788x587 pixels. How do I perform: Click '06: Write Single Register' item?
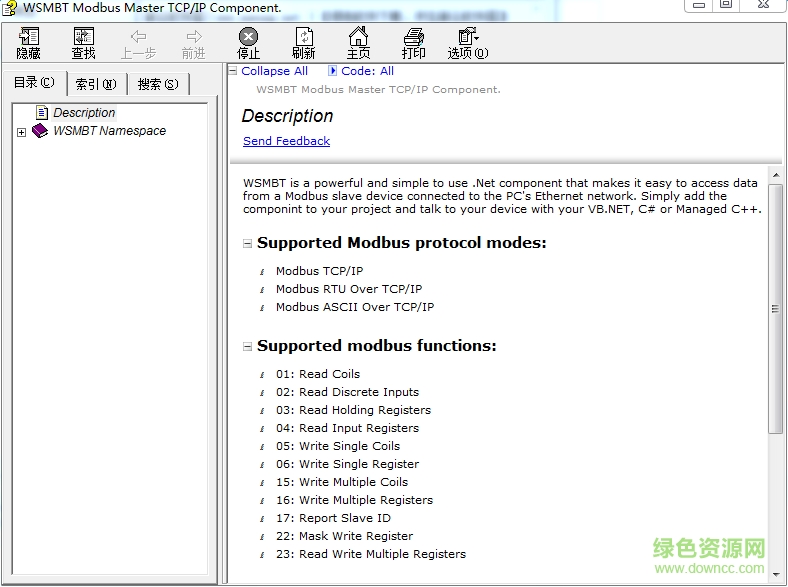[x=347, y=464]
